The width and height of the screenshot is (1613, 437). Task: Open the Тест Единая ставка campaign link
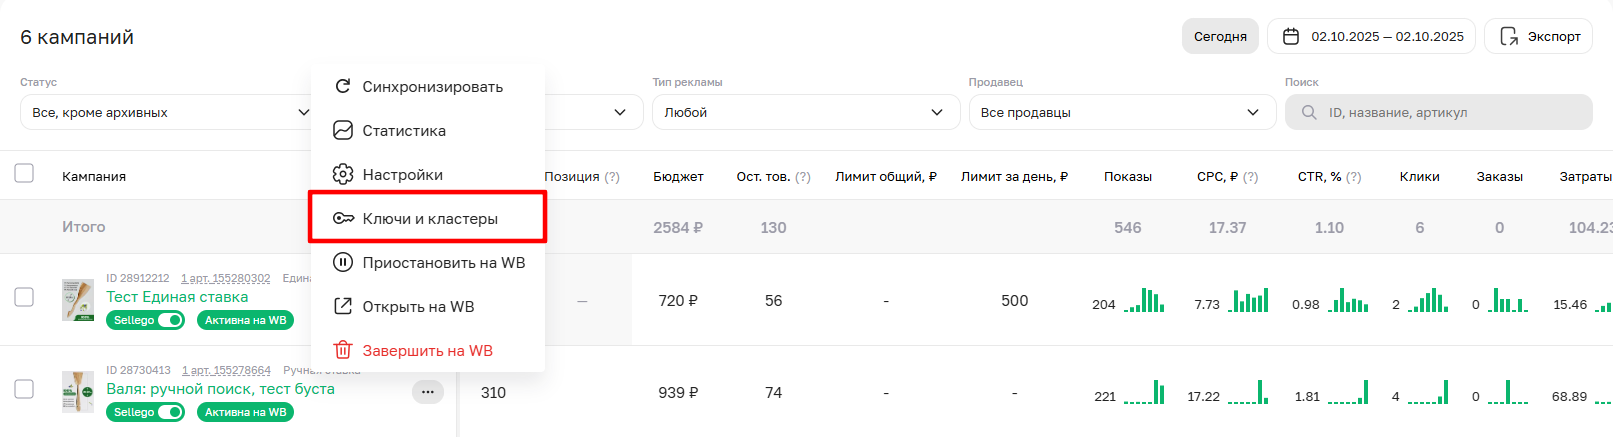pyautogui.click(x=177, y=297)
